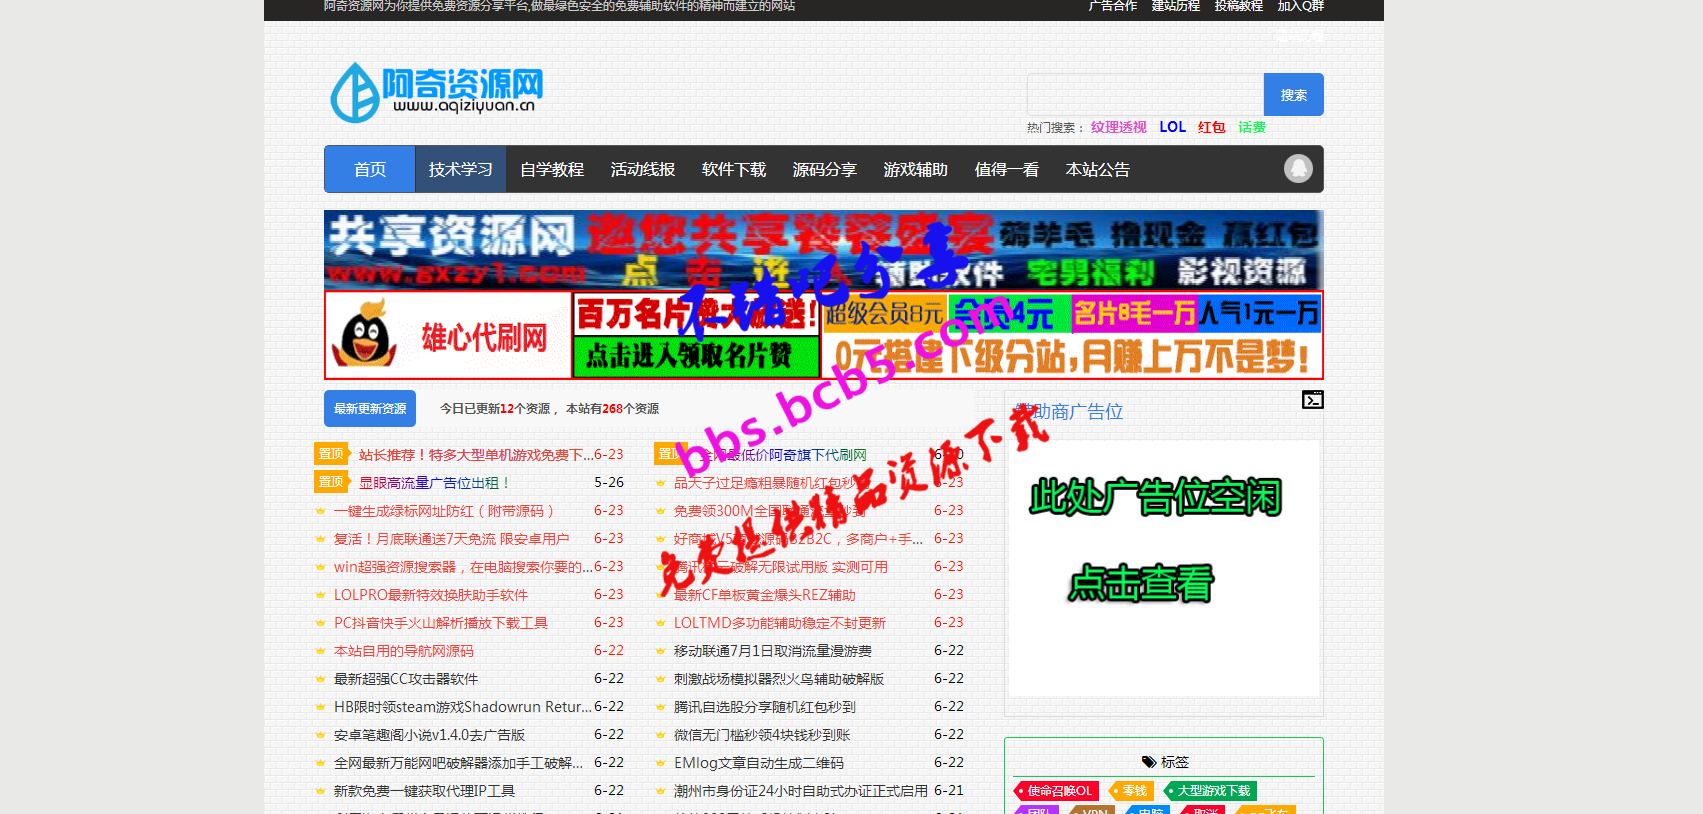
Task: Click the crown icon beside 本站自用的导航网源码
Action: (x=321, y=651)
